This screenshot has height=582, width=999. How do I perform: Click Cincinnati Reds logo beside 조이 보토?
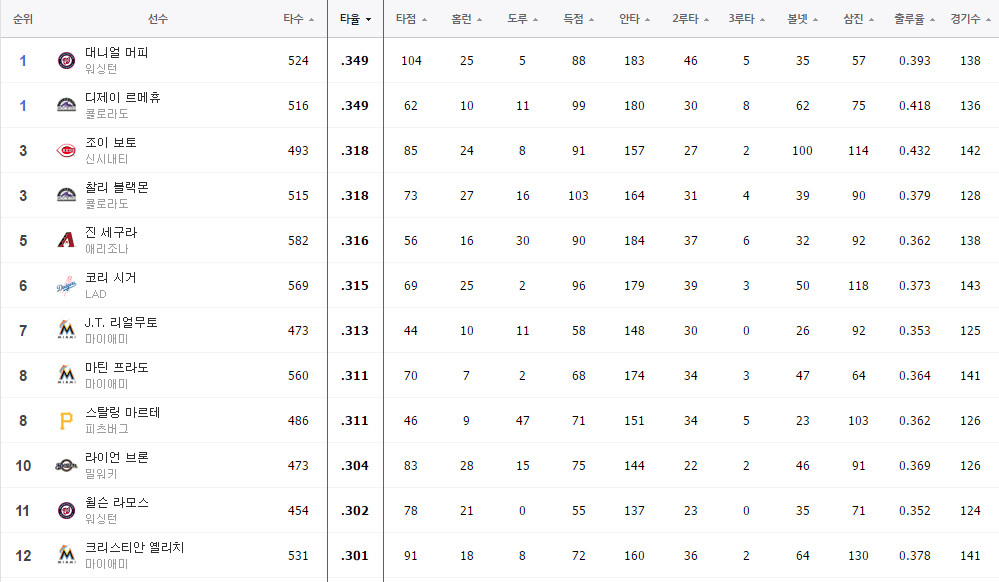coord(66,151)
